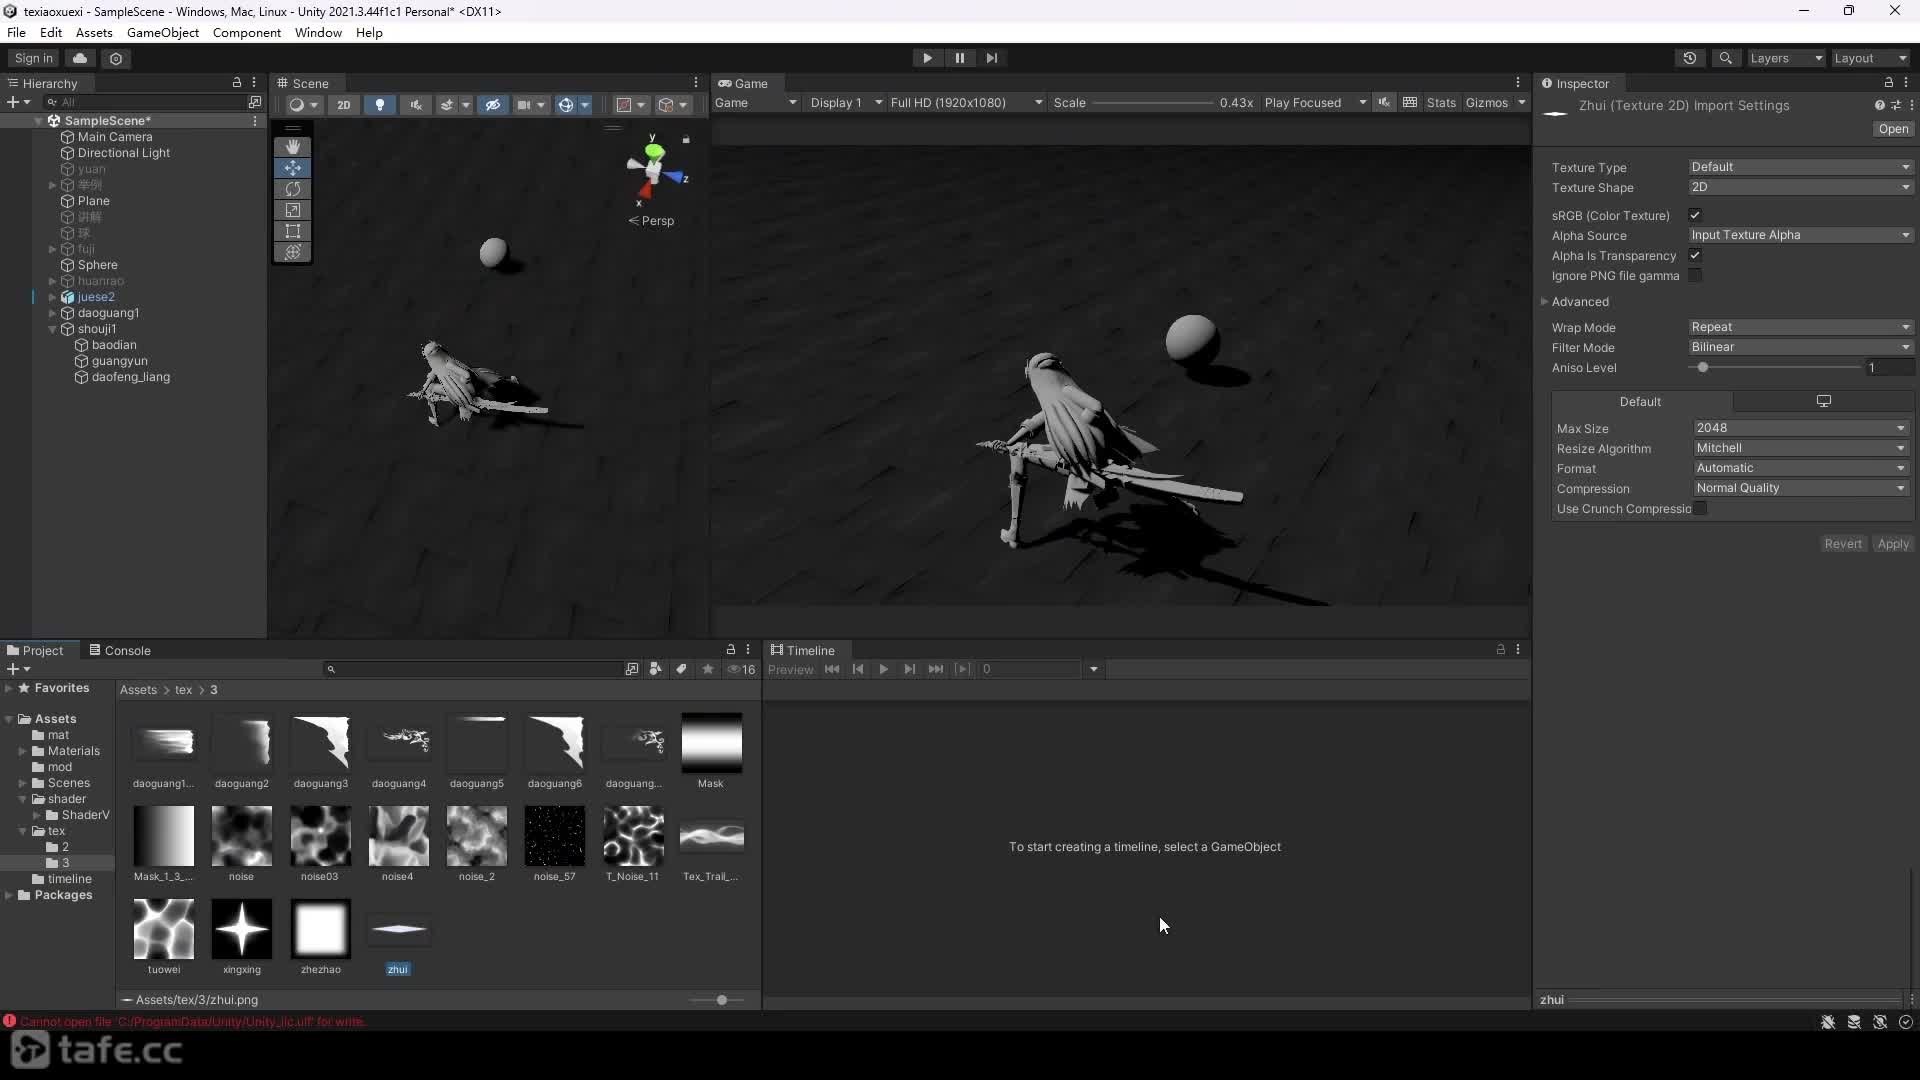Select the Scale tool in Scene toolbar
This screenshot has height=1080, width=1920.
click(x=292, y=210)
